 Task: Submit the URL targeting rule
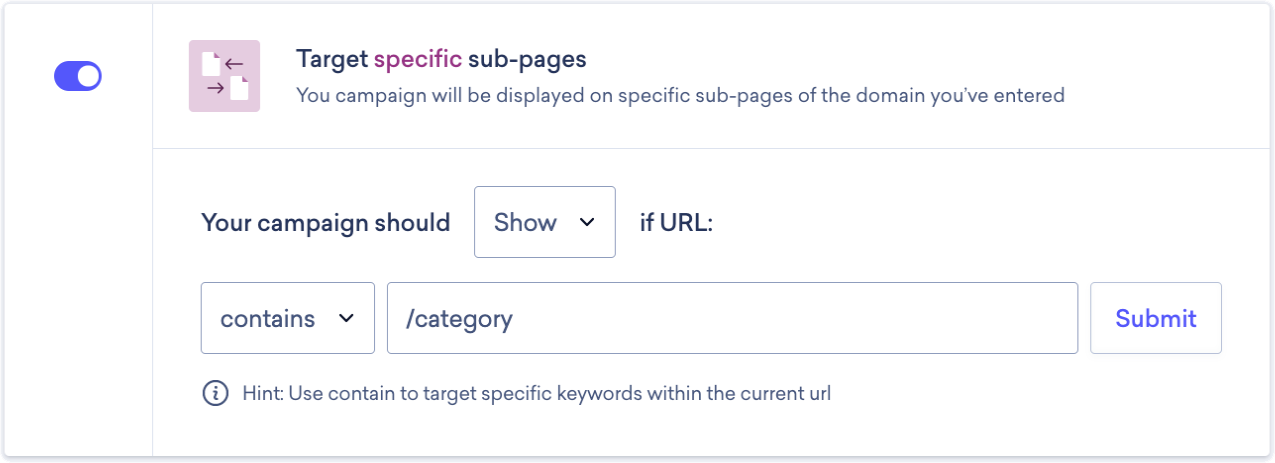tap(1156, 318)
